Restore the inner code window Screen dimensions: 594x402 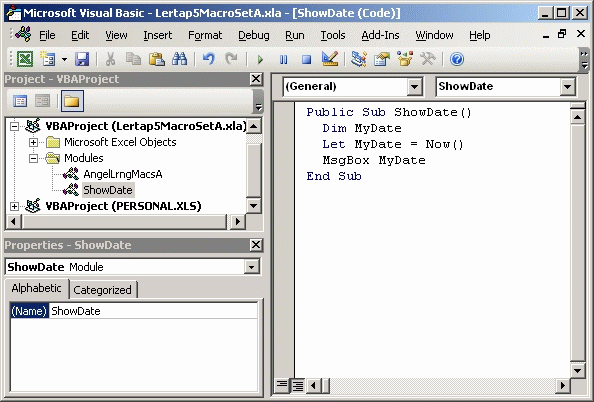point(562,34)
